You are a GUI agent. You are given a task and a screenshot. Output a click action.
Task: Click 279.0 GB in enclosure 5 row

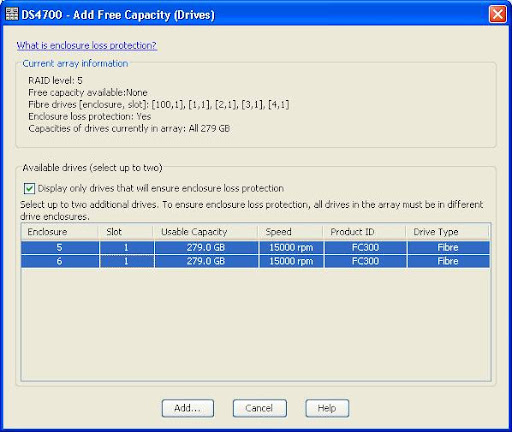click(206, 248)
